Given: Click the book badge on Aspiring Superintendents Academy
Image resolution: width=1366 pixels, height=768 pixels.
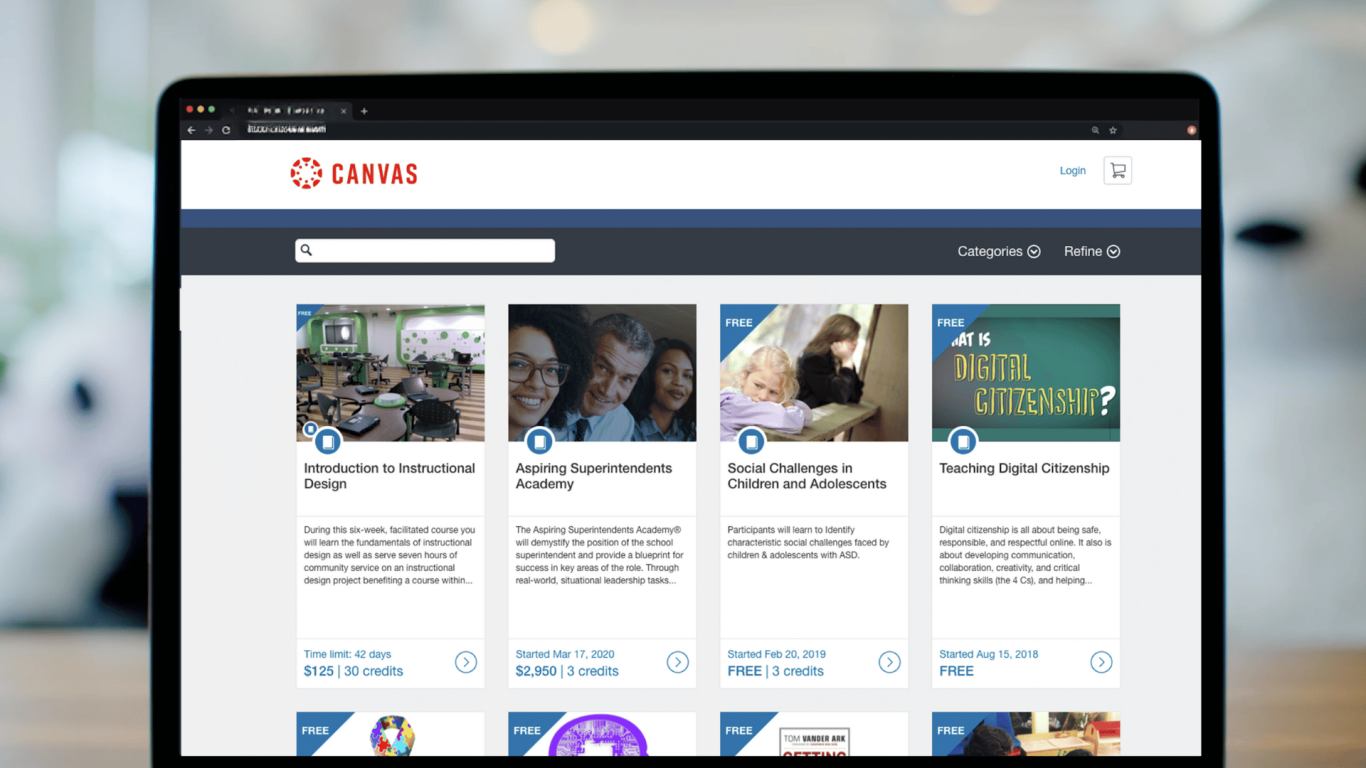Looking at the screenshot, I should (540, 441).
